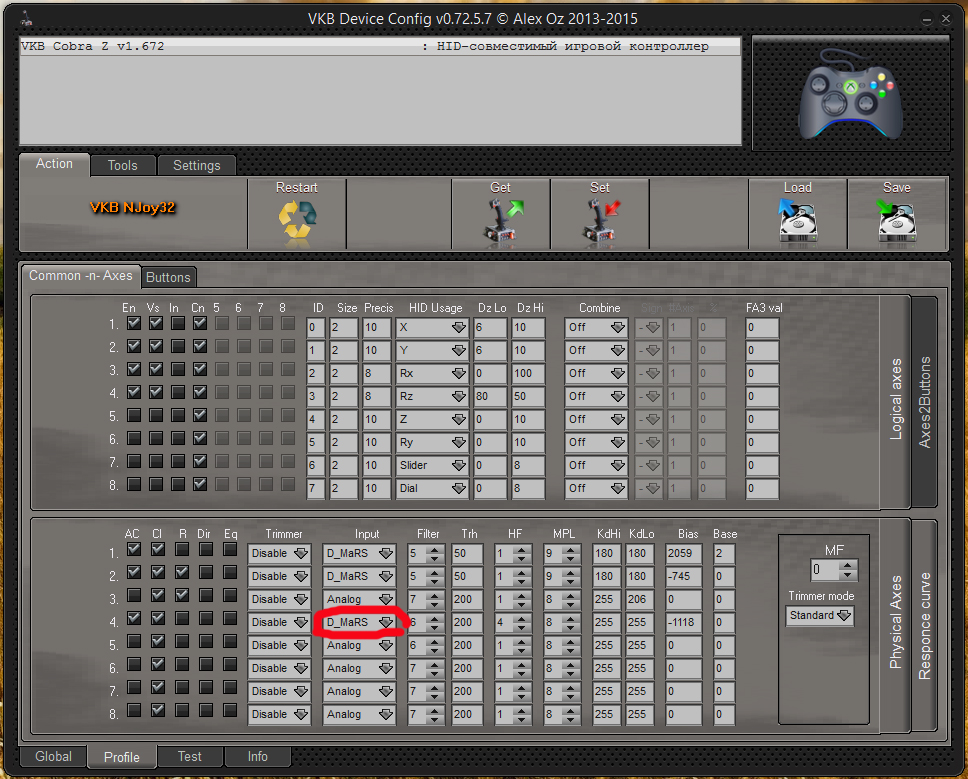The image size is (968, 779).
Task: Enable Dir checkbox for physical axis 4
Action: (x=206, y=618)
